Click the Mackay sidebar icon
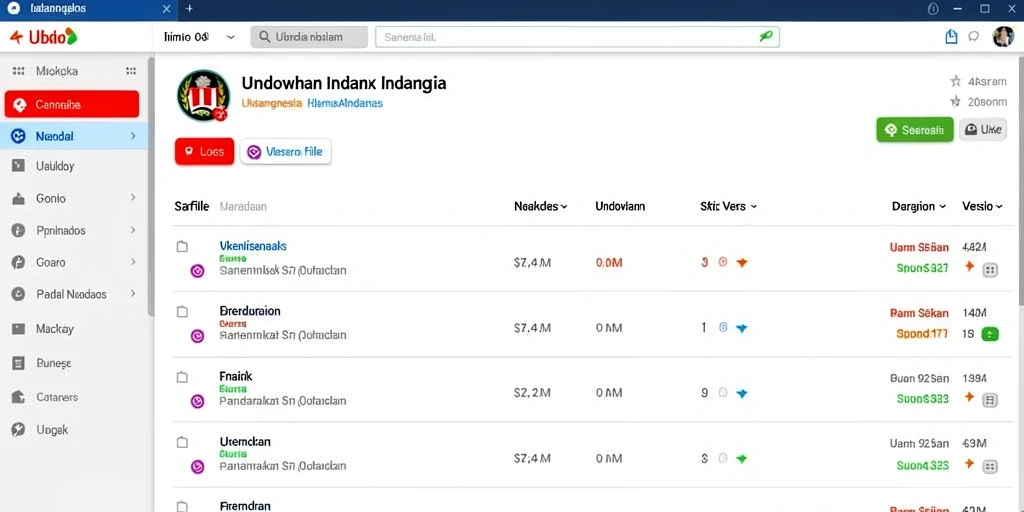 (x=18, y=329)
